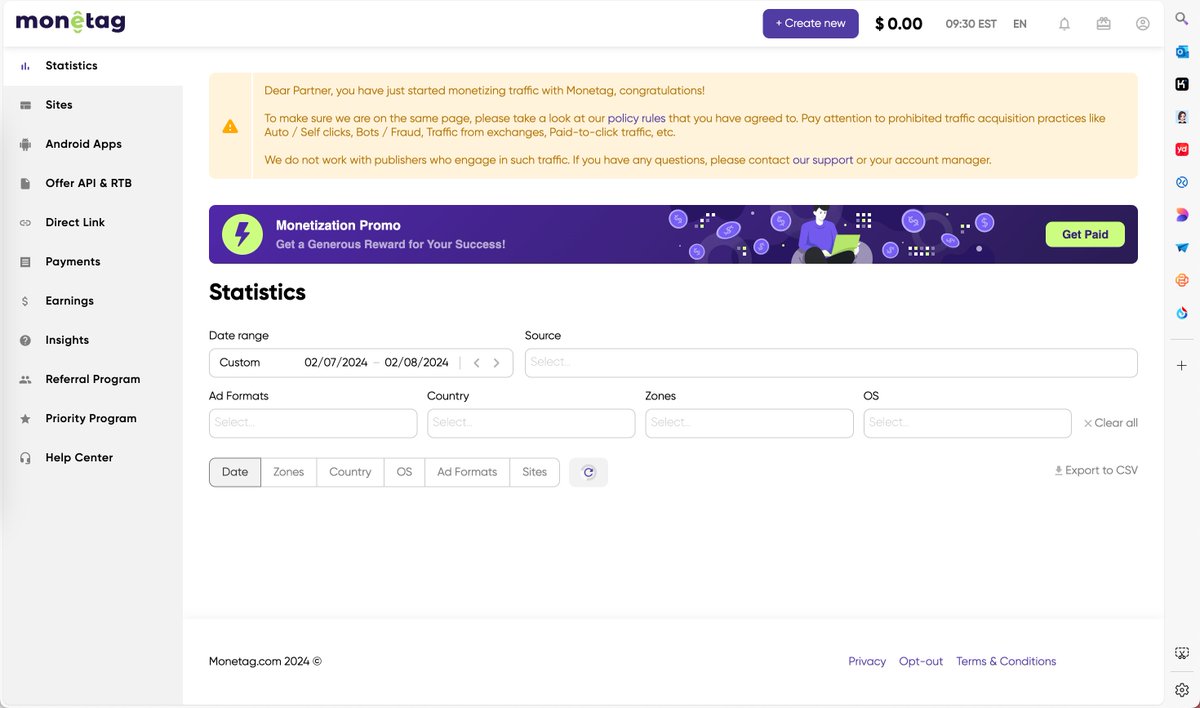Open browser sidebar settings gear icon
Screen dimensions: 1200x708
click(1182, 689)
